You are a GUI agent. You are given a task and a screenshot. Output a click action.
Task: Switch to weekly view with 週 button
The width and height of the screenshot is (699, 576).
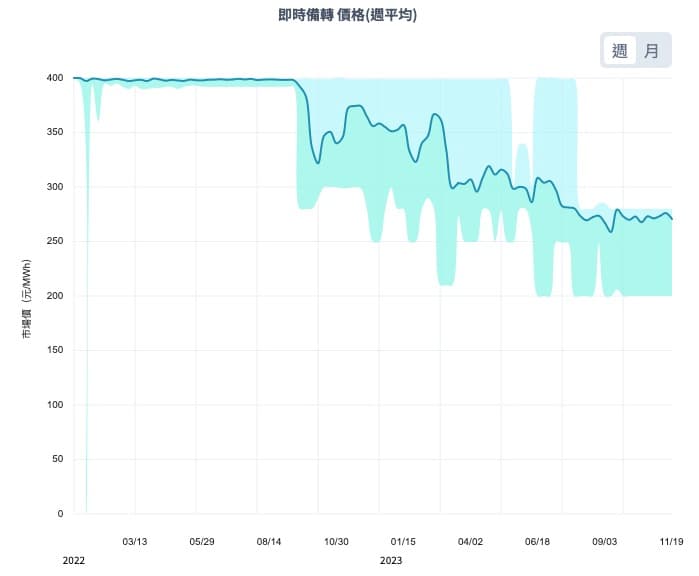click(x=620, y=51)
